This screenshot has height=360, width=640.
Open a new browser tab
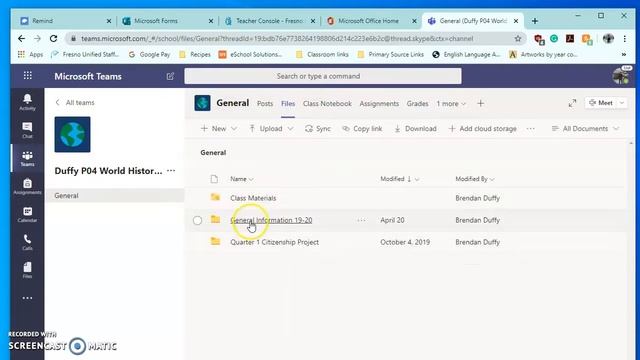click(x=535, y=20)
